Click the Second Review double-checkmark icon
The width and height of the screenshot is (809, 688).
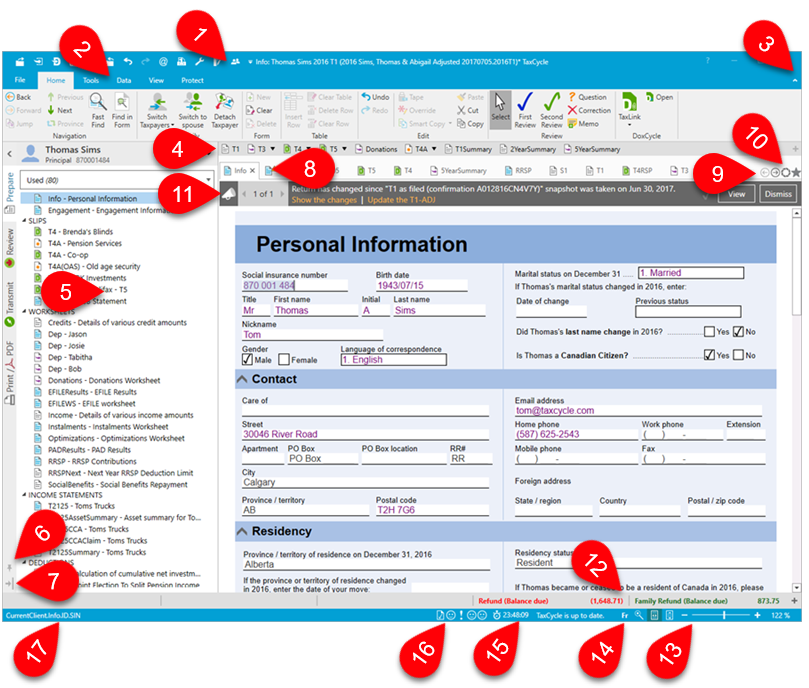551,101
